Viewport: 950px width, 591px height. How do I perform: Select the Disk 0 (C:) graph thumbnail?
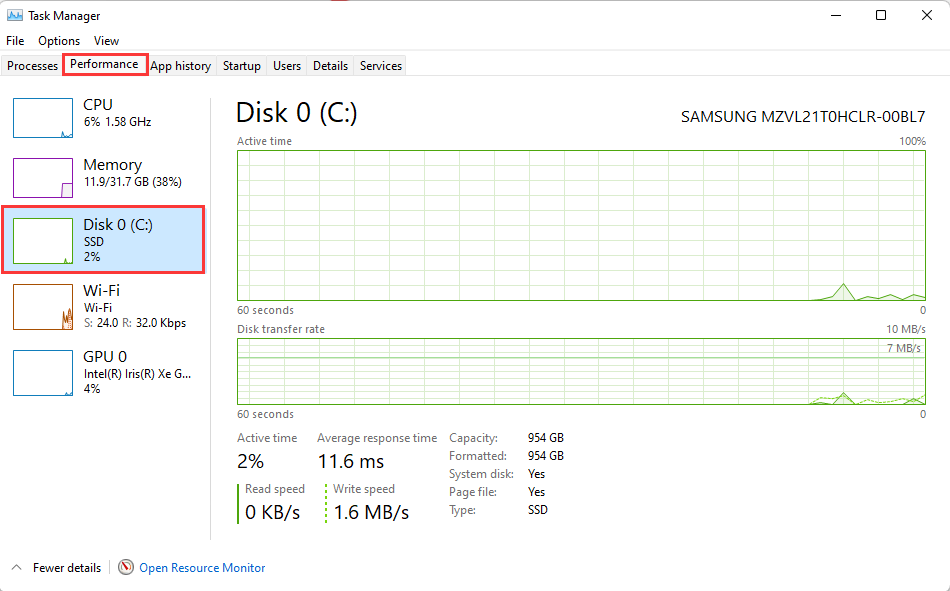(43, 240)
